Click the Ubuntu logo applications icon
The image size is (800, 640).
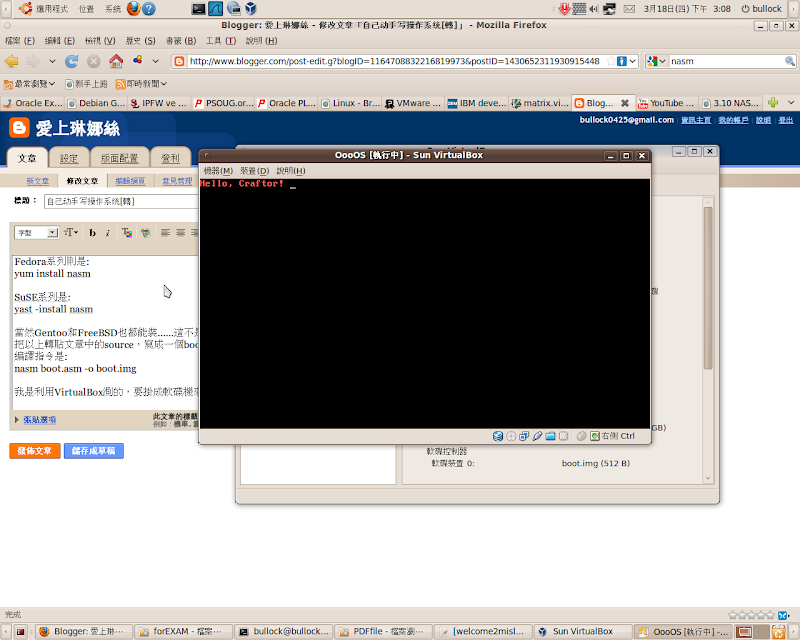point(25,9)
